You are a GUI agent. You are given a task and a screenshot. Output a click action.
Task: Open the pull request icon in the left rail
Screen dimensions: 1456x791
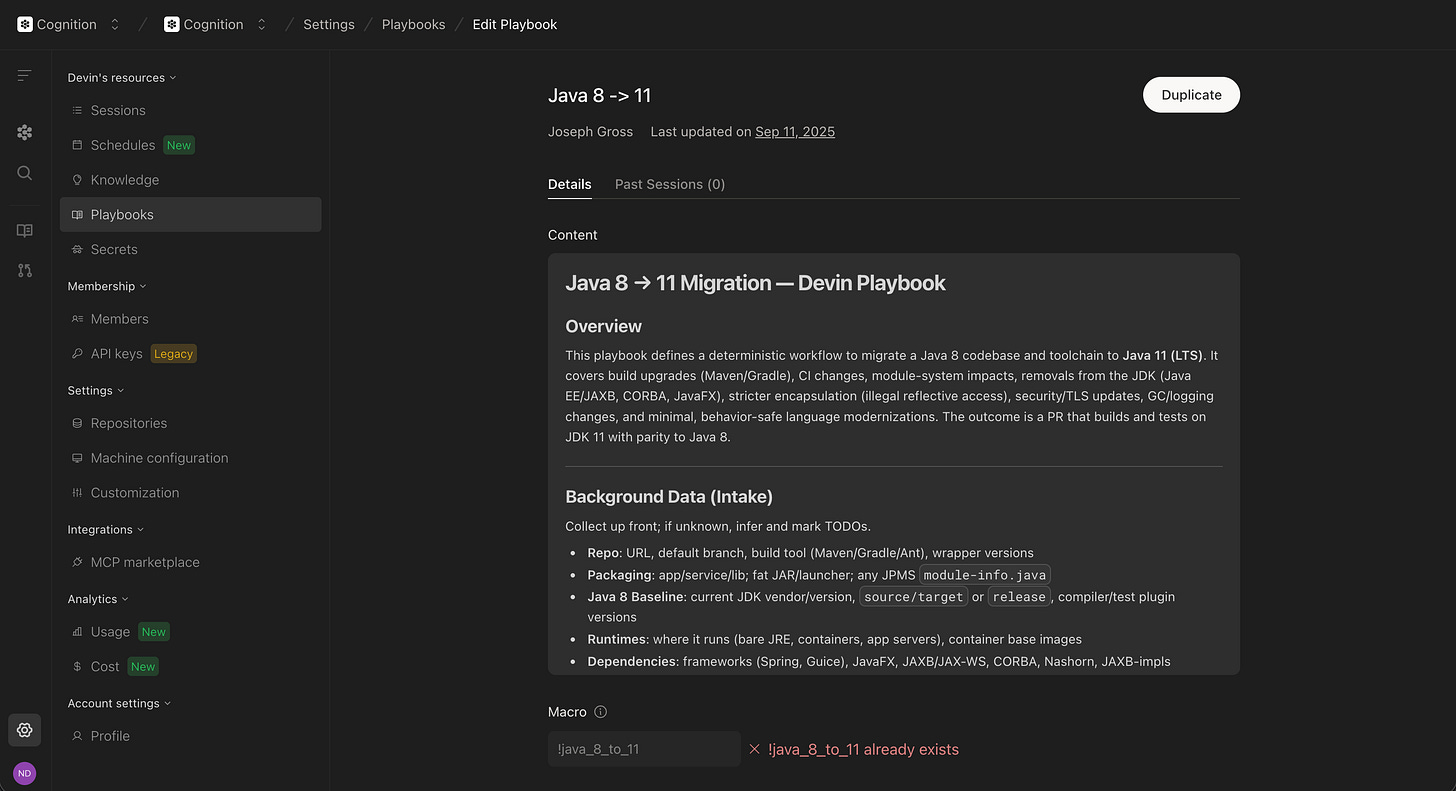(25, 271)
